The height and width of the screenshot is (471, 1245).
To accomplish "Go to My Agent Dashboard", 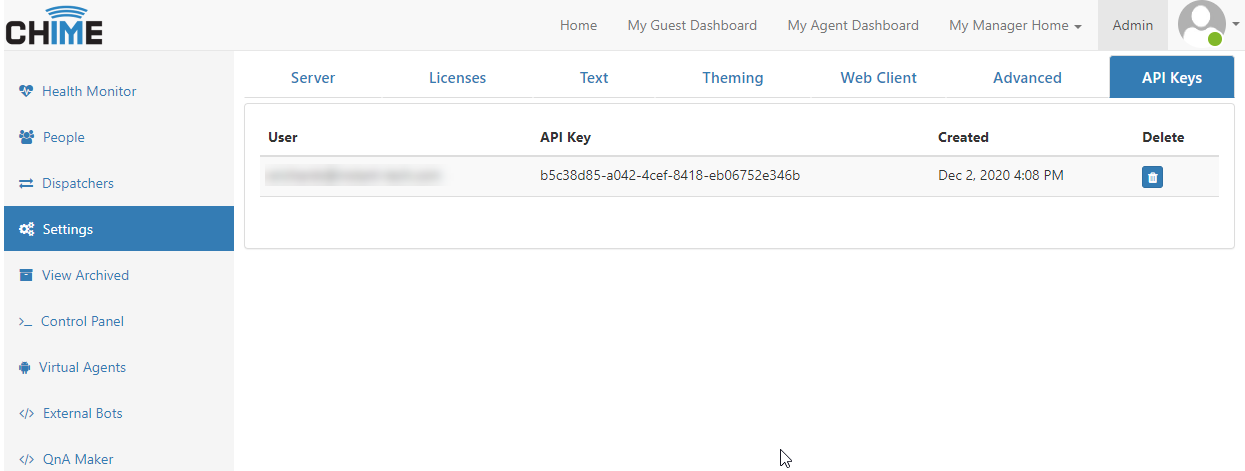I will (853, 26).
